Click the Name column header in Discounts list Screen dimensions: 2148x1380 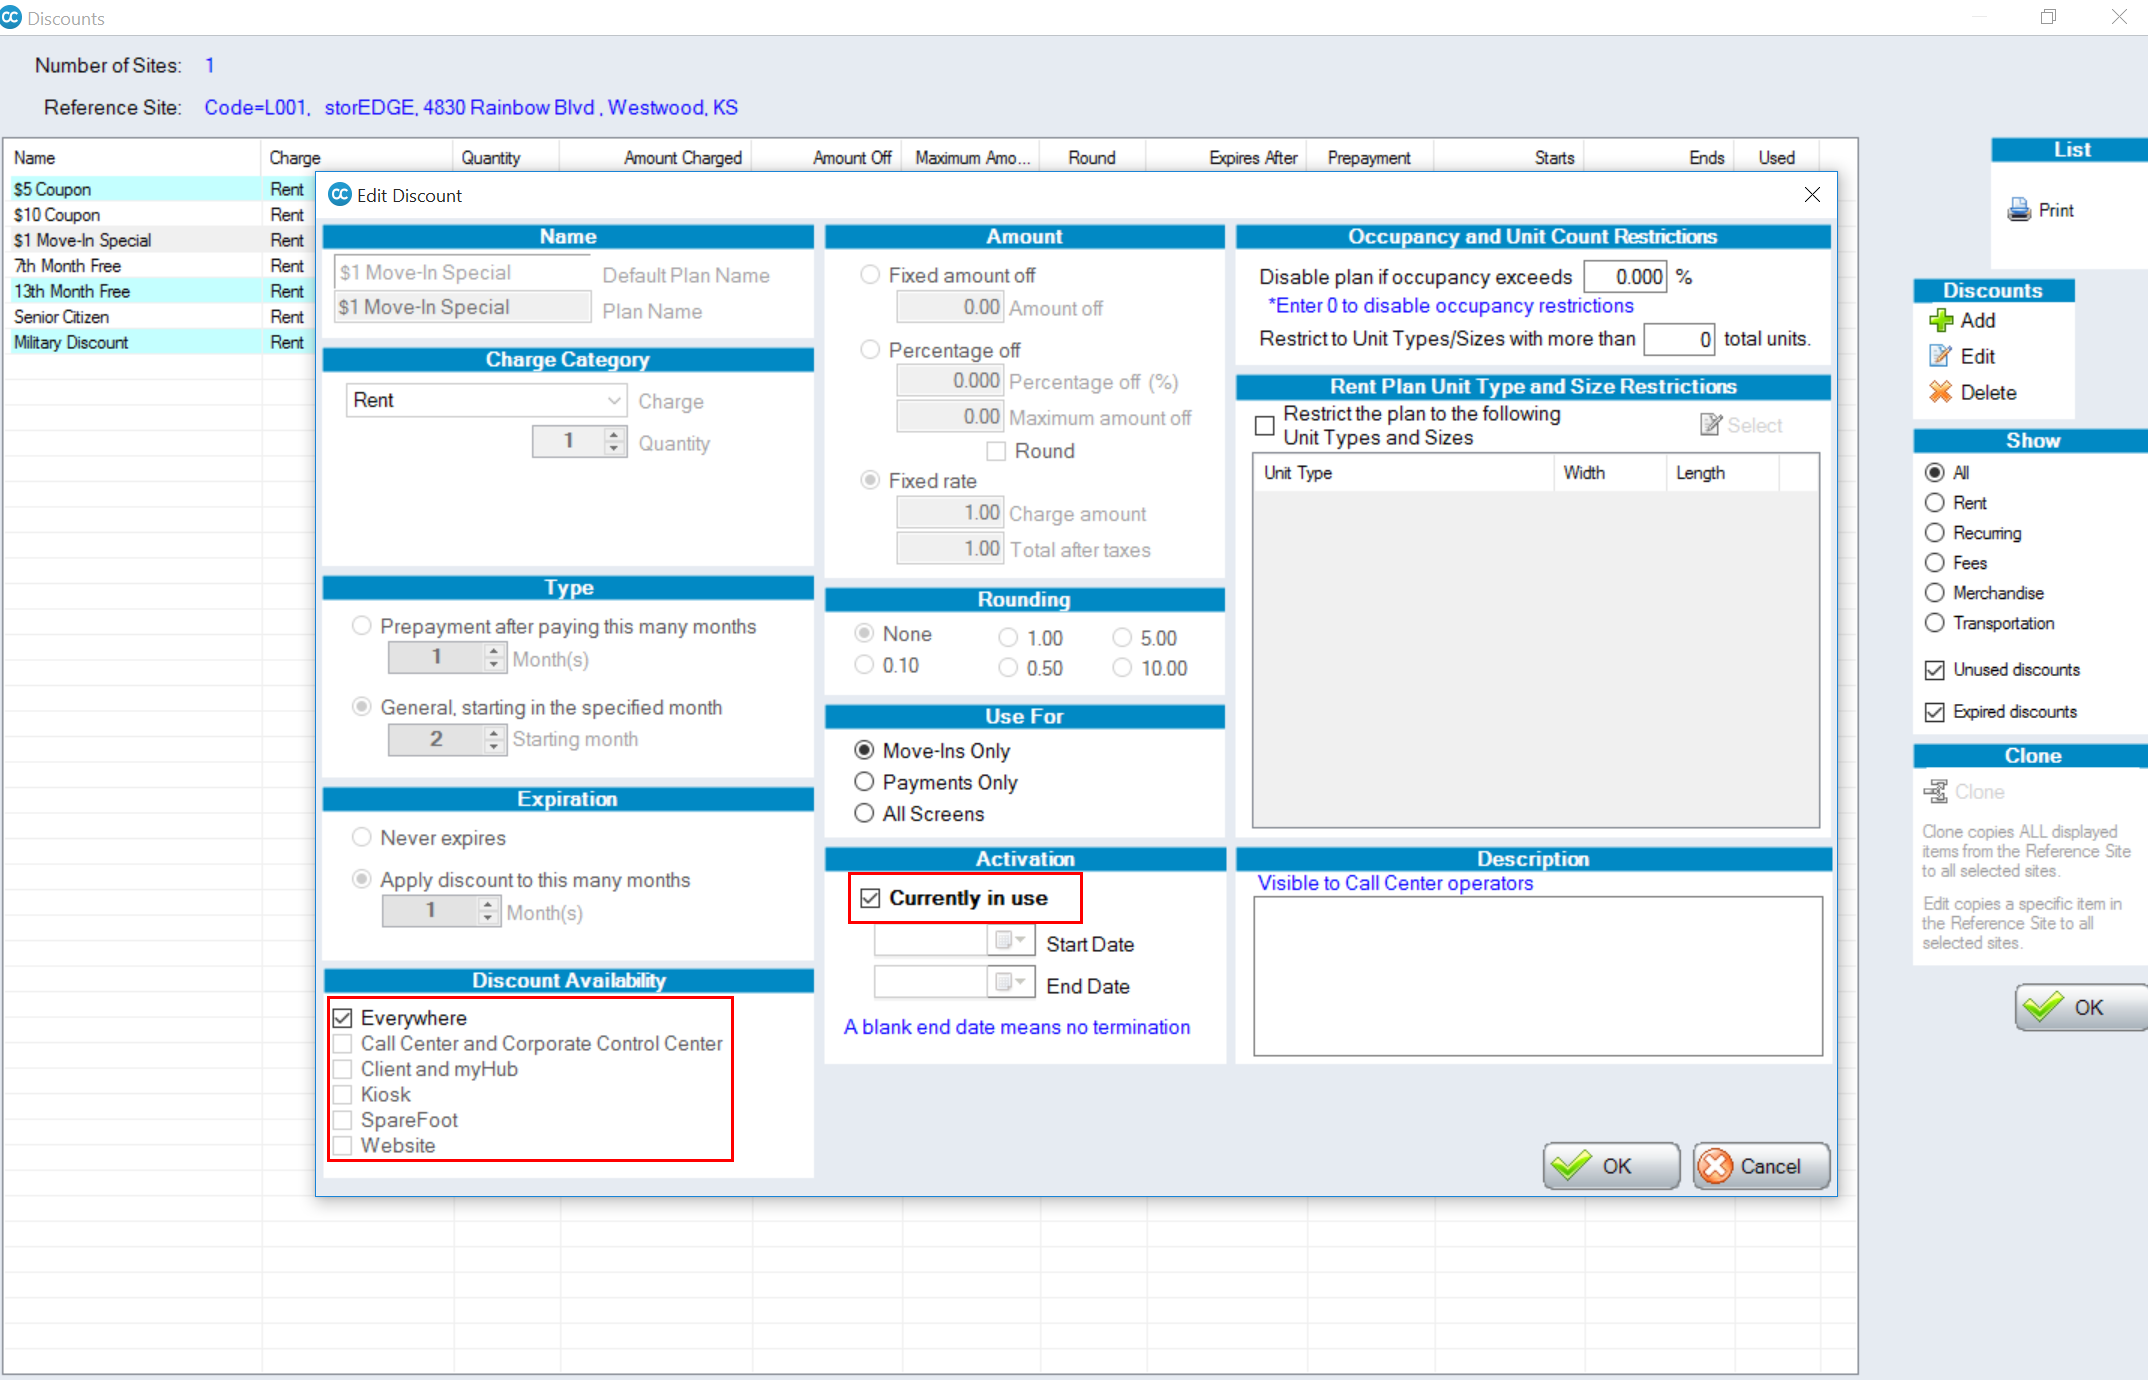(x=133, y=158)
